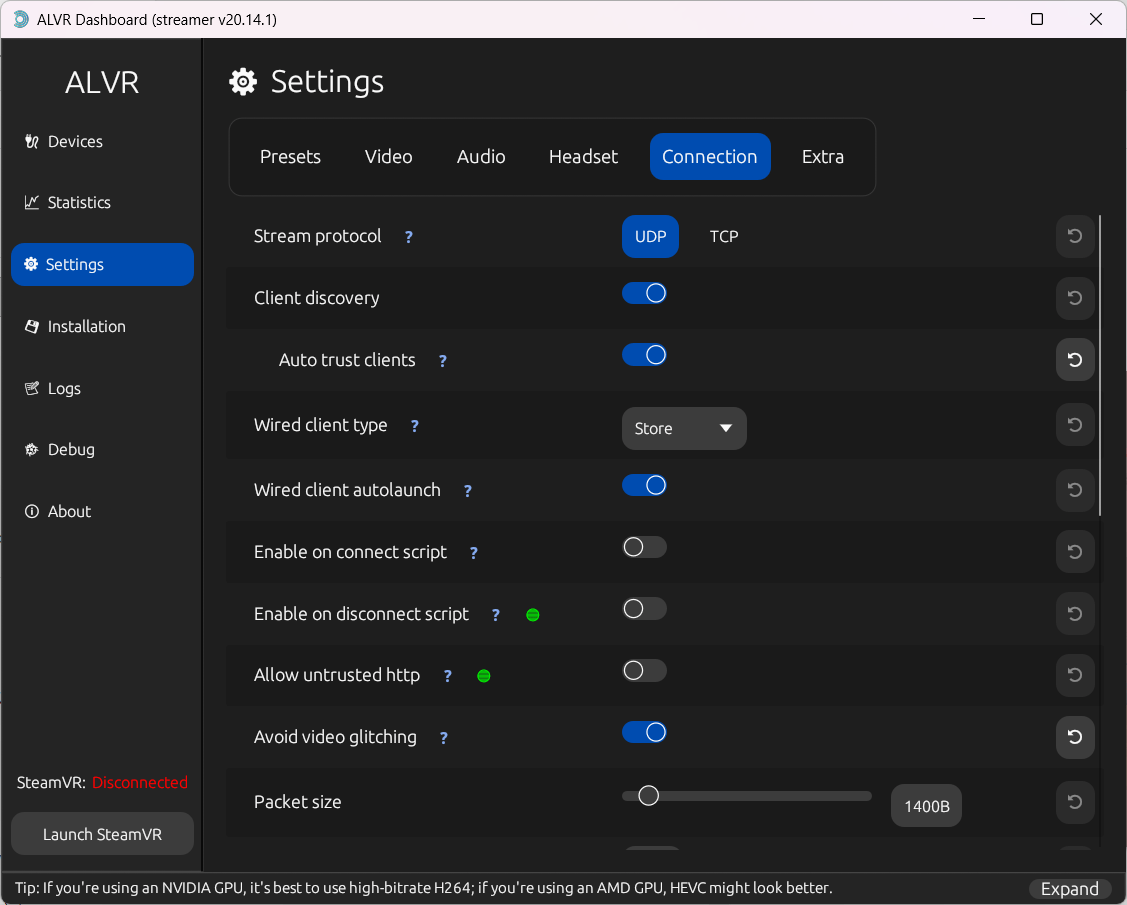Click help icon next to Stream protocol
The image size is (1127, 905).
pyautogui.click(x=408, y=237)
